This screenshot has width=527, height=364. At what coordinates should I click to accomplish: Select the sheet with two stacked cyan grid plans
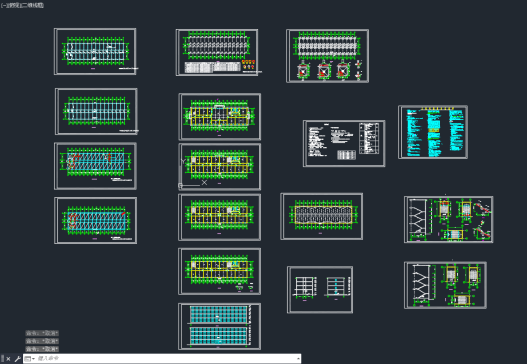pos(219,326)
